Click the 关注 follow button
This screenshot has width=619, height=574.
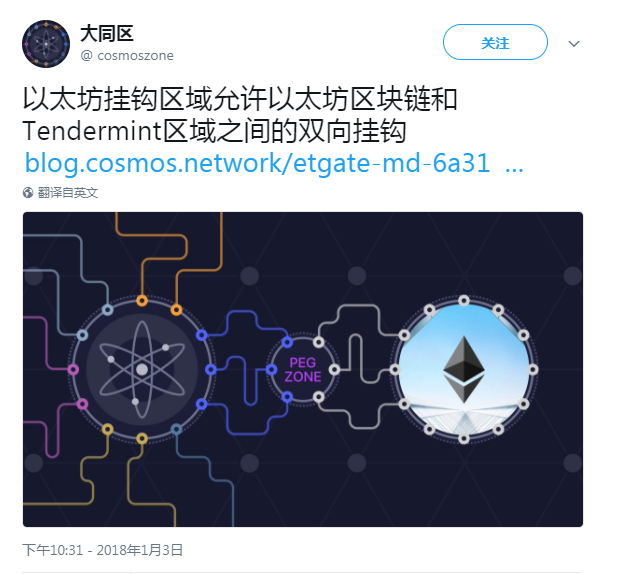tap(495, 42)
